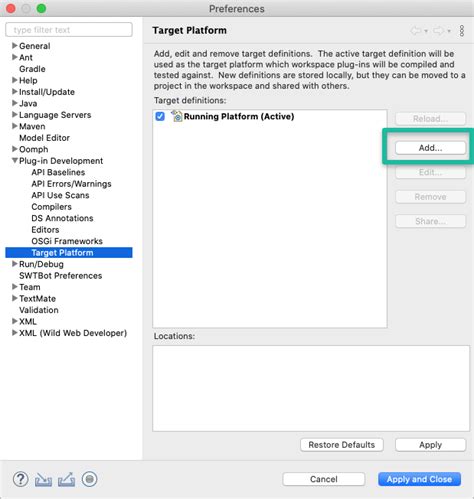Uncheck the Running Platform (Active) checkbox
The height and width of the screenshot is (499, 474).
point(160,116)
